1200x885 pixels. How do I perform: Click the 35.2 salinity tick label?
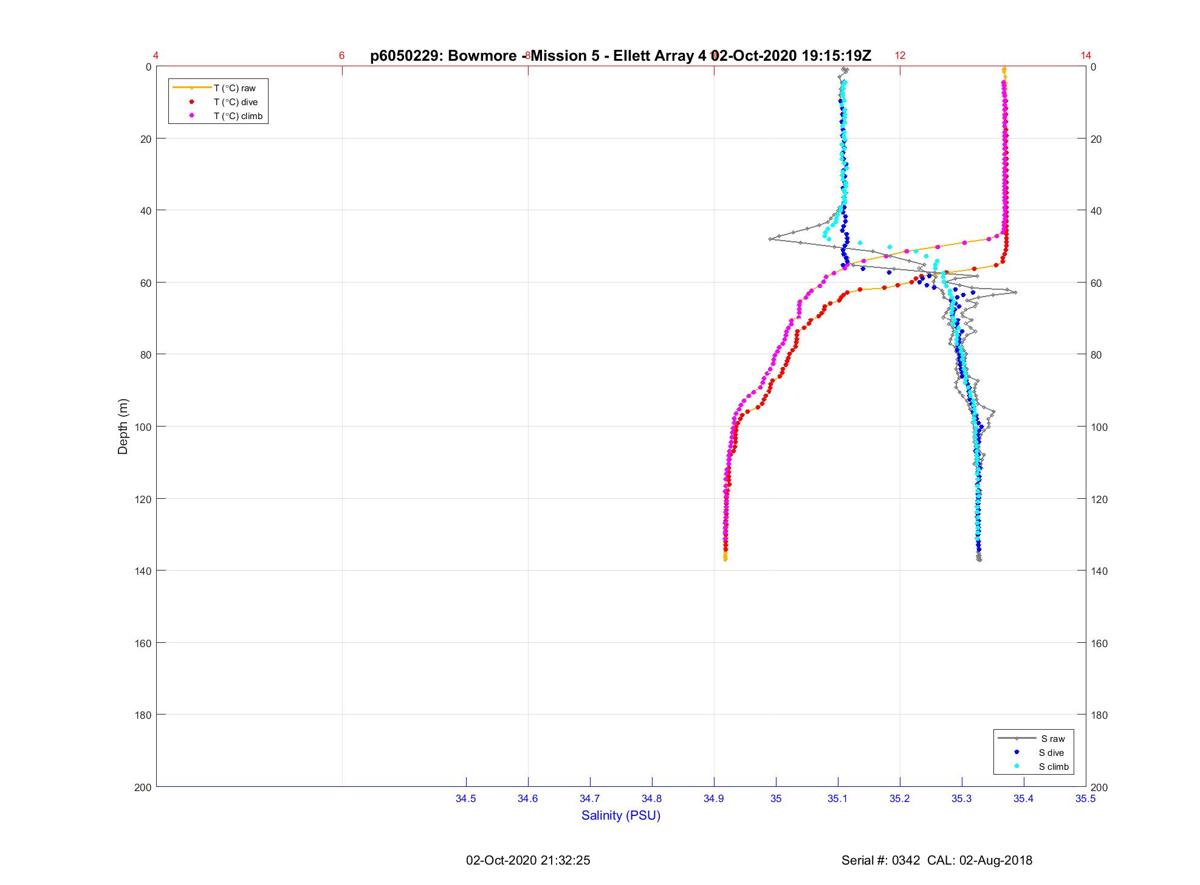pyautogui.click(x=900, y=799)
